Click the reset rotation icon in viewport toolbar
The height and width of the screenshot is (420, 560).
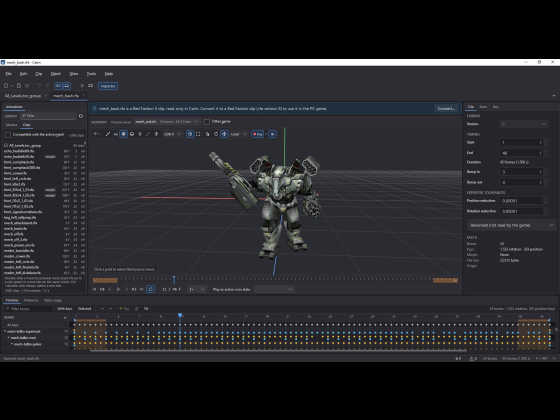pyautogui.click(x=216, y=134)
